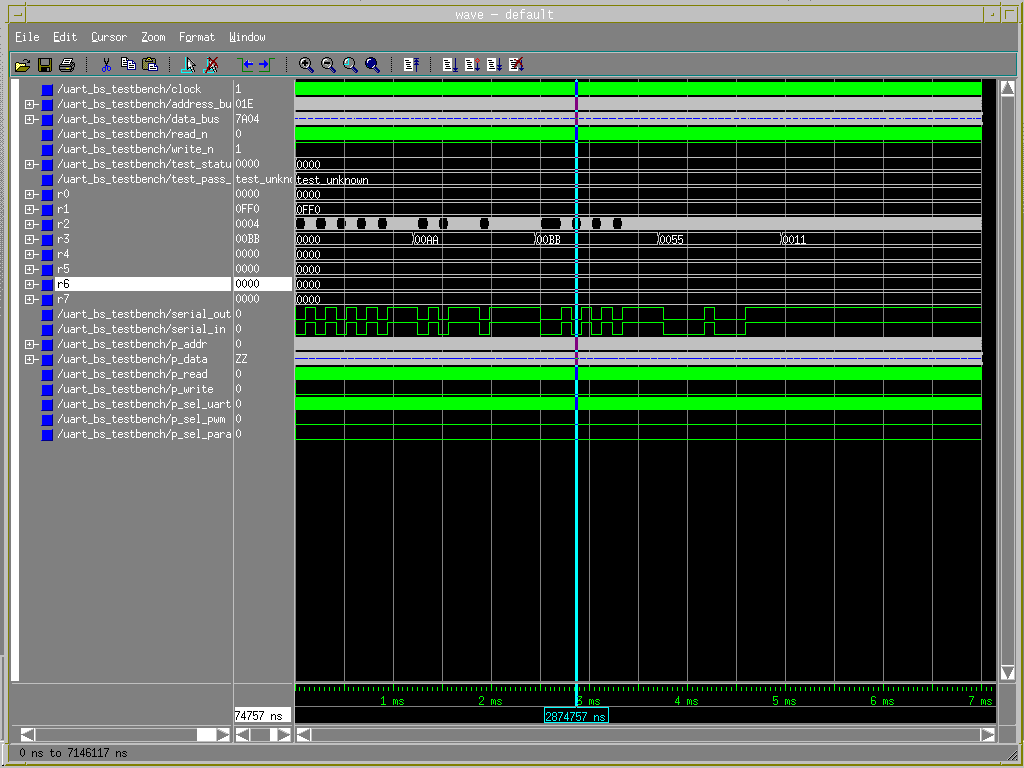Expand the r3 register bus

(x=30, y=239)
